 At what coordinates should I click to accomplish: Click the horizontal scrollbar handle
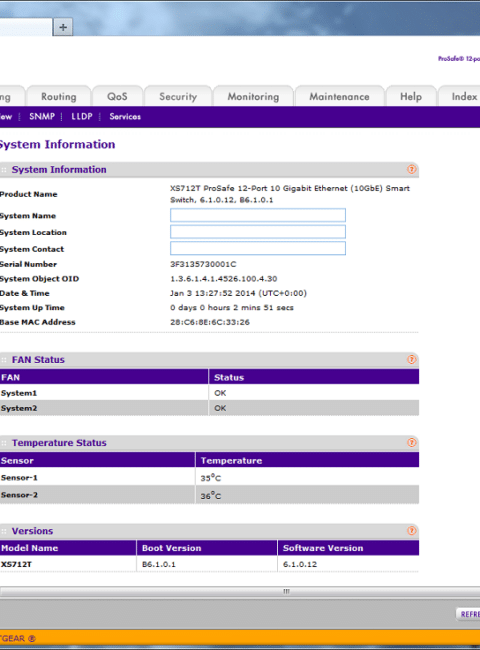click(x=286, y=592)
